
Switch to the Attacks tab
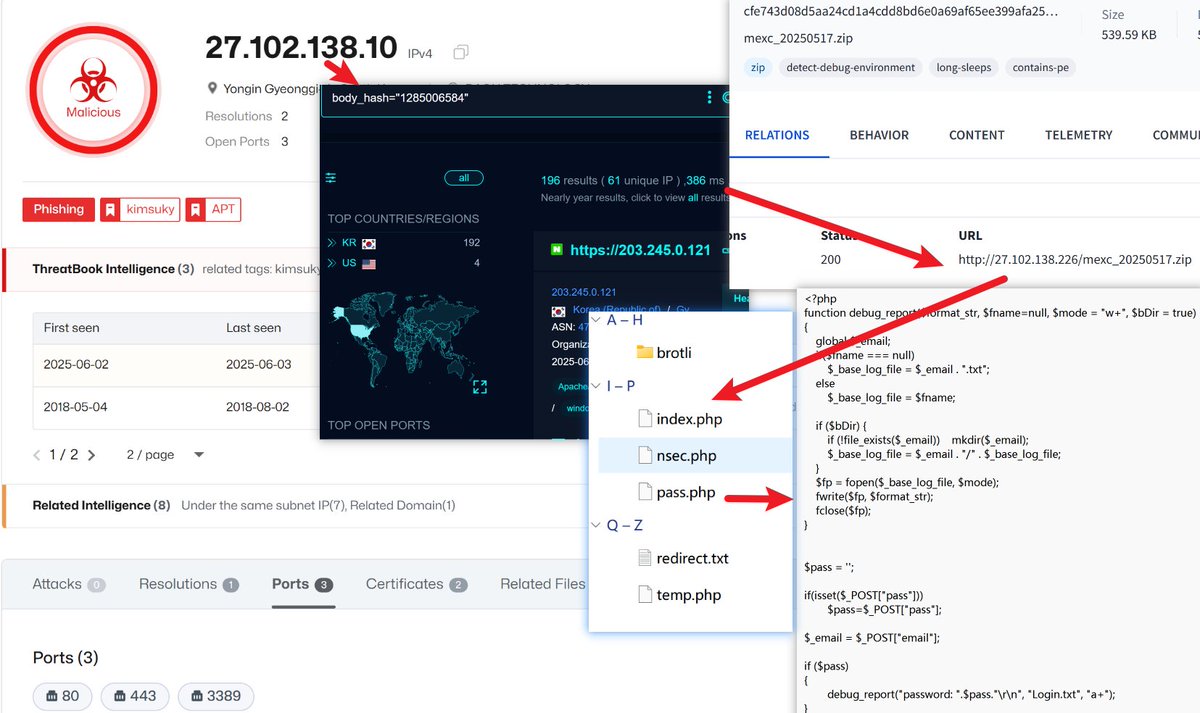point(68,584)
